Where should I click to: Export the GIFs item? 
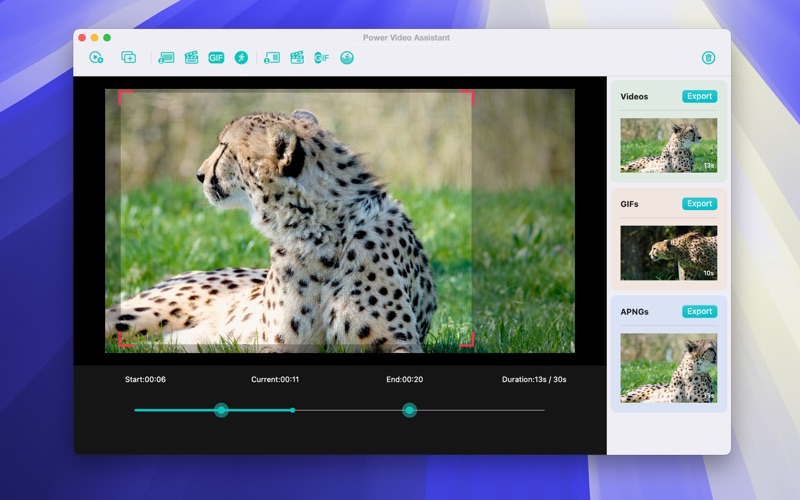pyautogui.click(x=699, y=204)
